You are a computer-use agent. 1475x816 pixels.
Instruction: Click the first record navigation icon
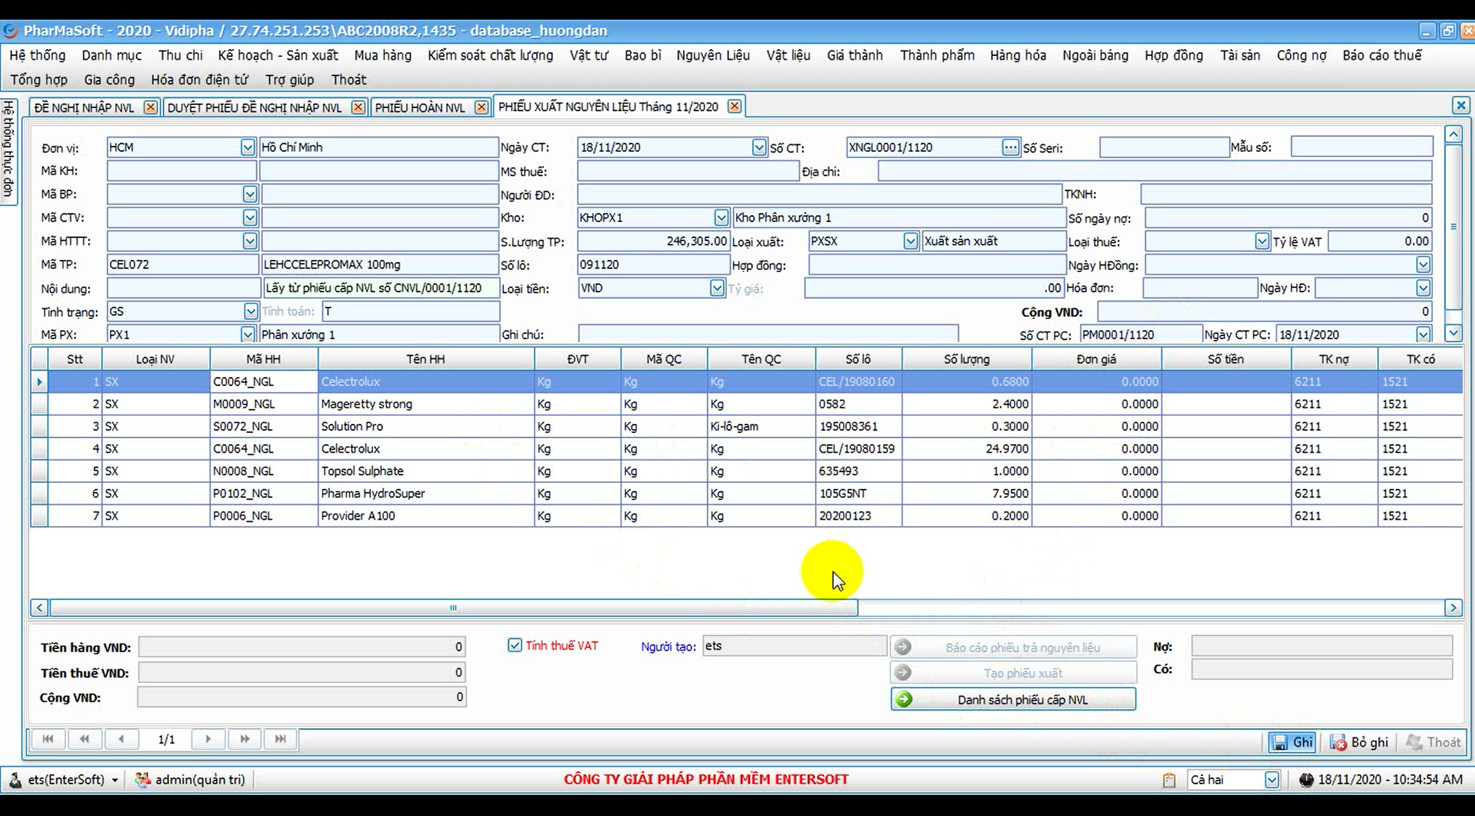(x=48, y=738)
